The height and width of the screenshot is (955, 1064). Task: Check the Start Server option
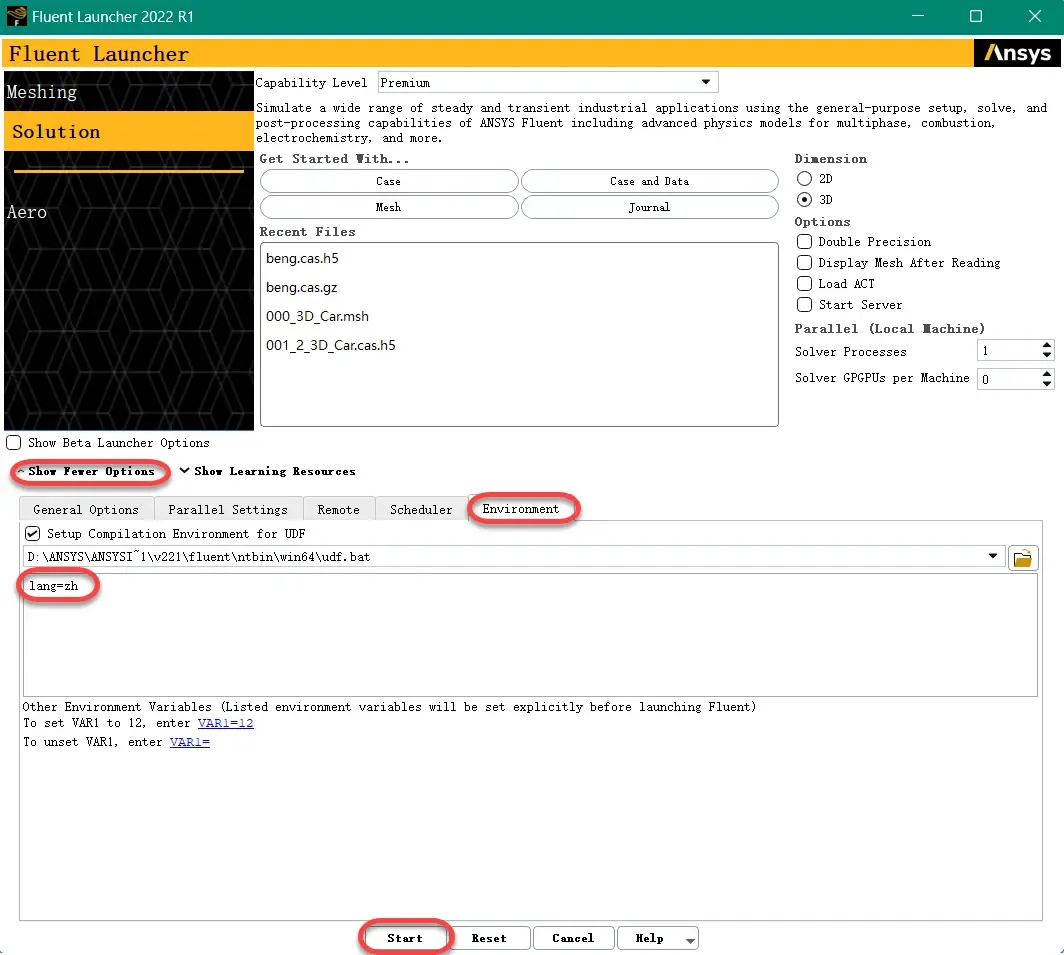(804, 305)
